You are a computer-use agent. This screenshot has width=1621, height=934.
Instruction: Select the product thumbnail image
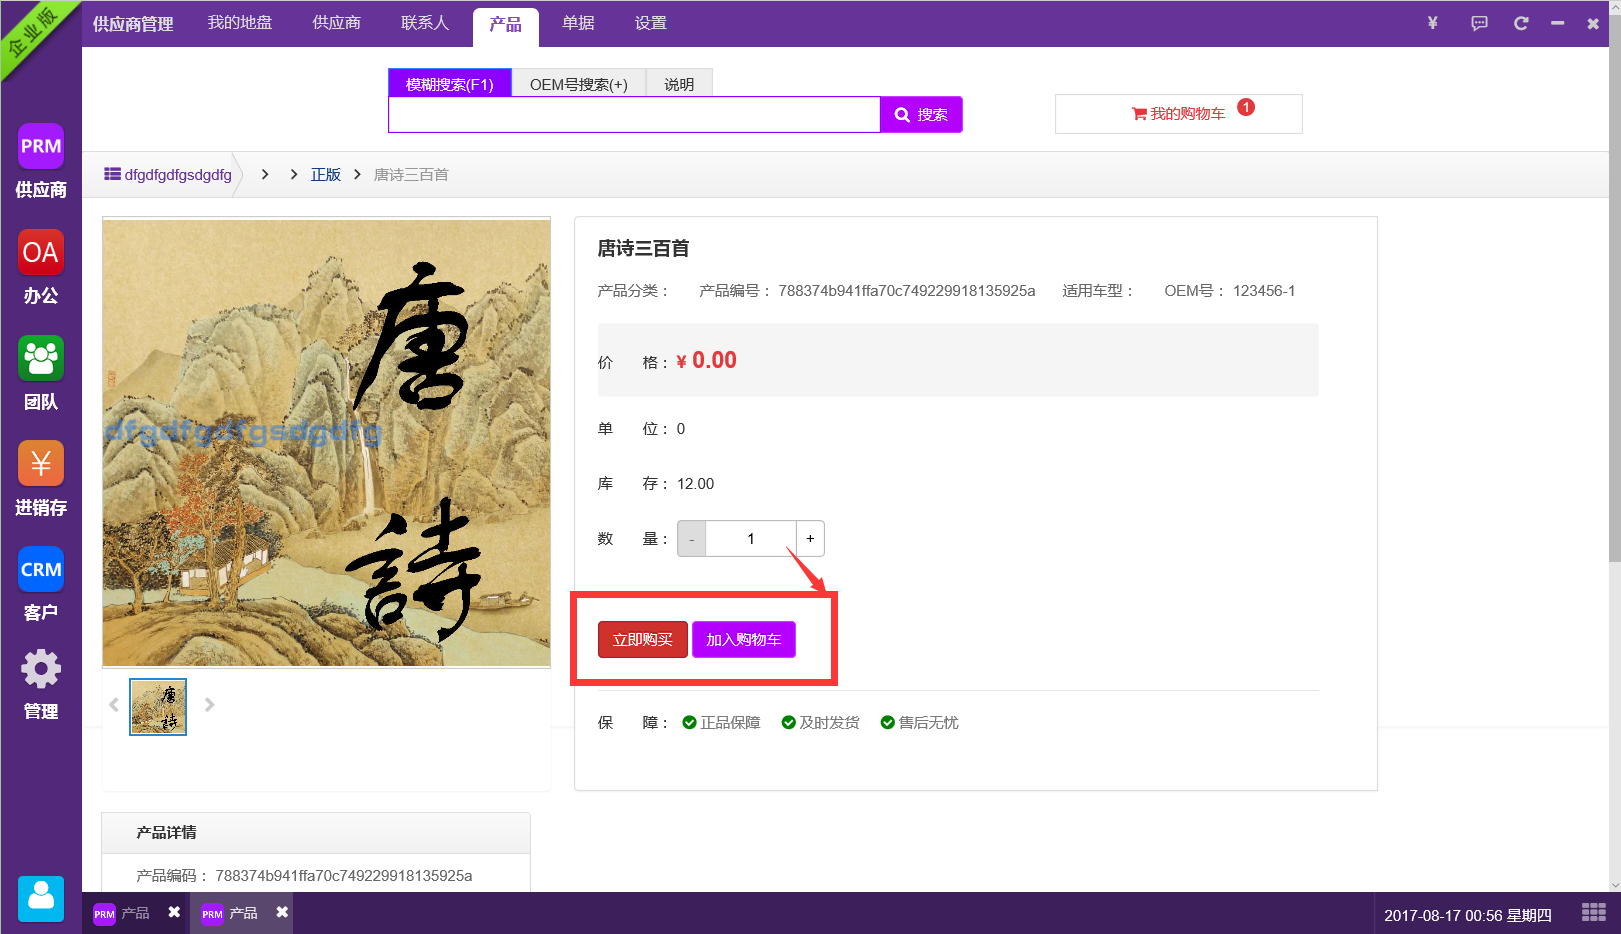(158, 707)
